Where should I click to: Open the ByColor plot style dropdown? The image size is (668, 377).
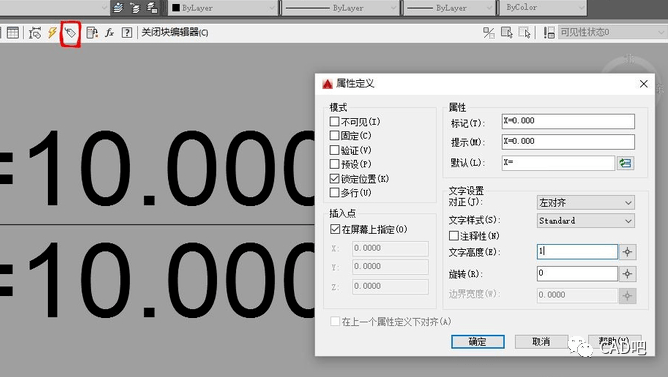tap(543, 8)
